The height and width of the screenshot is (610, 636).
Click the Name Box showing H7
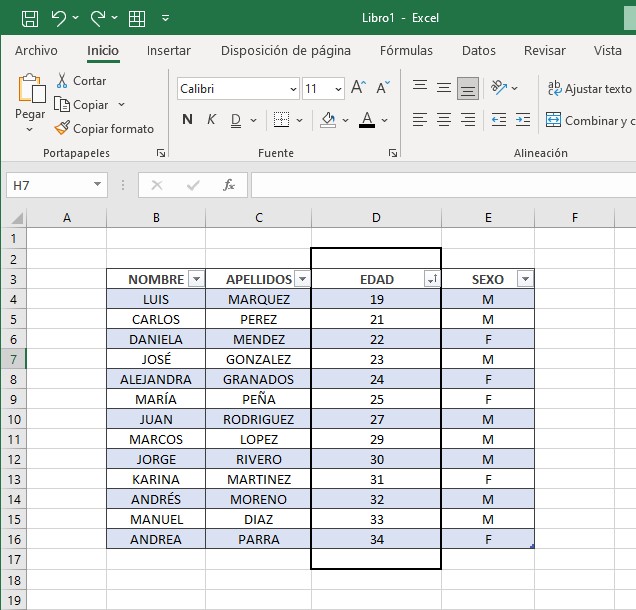click(x=49, y=185)
